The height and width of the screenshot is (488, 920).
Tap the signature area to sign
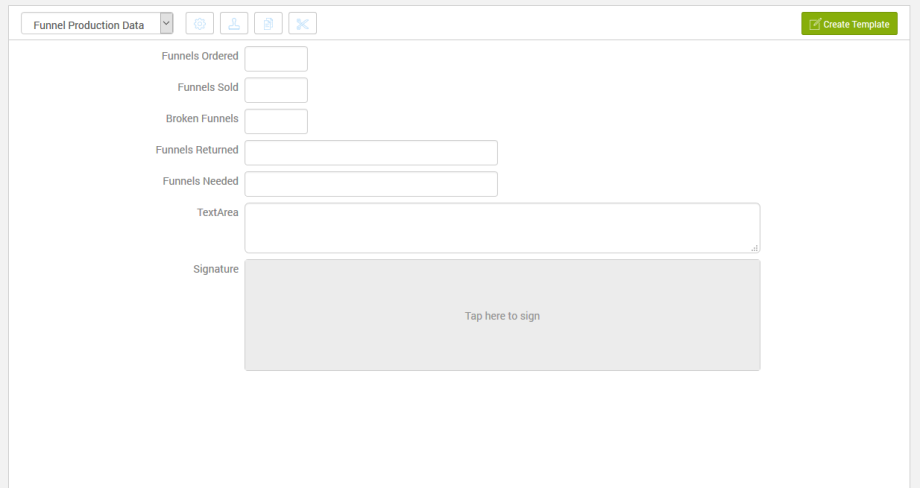502,315
